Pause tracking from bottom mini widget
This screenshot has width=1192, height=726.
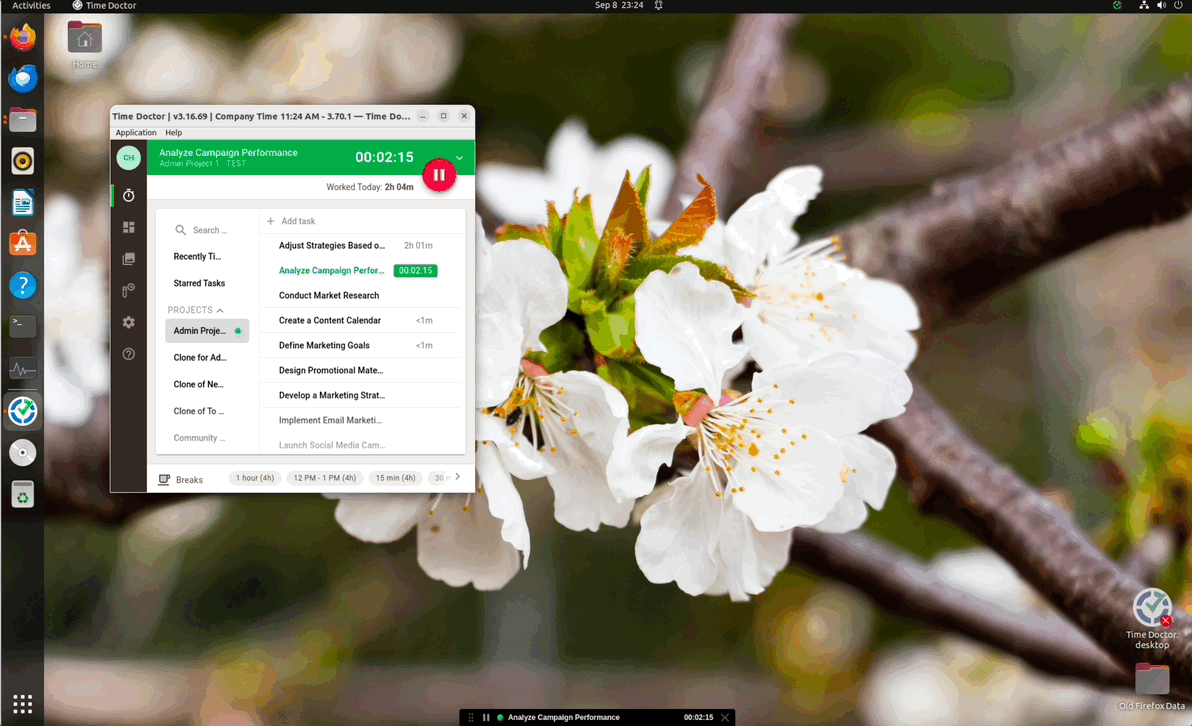tap(486, 718)
